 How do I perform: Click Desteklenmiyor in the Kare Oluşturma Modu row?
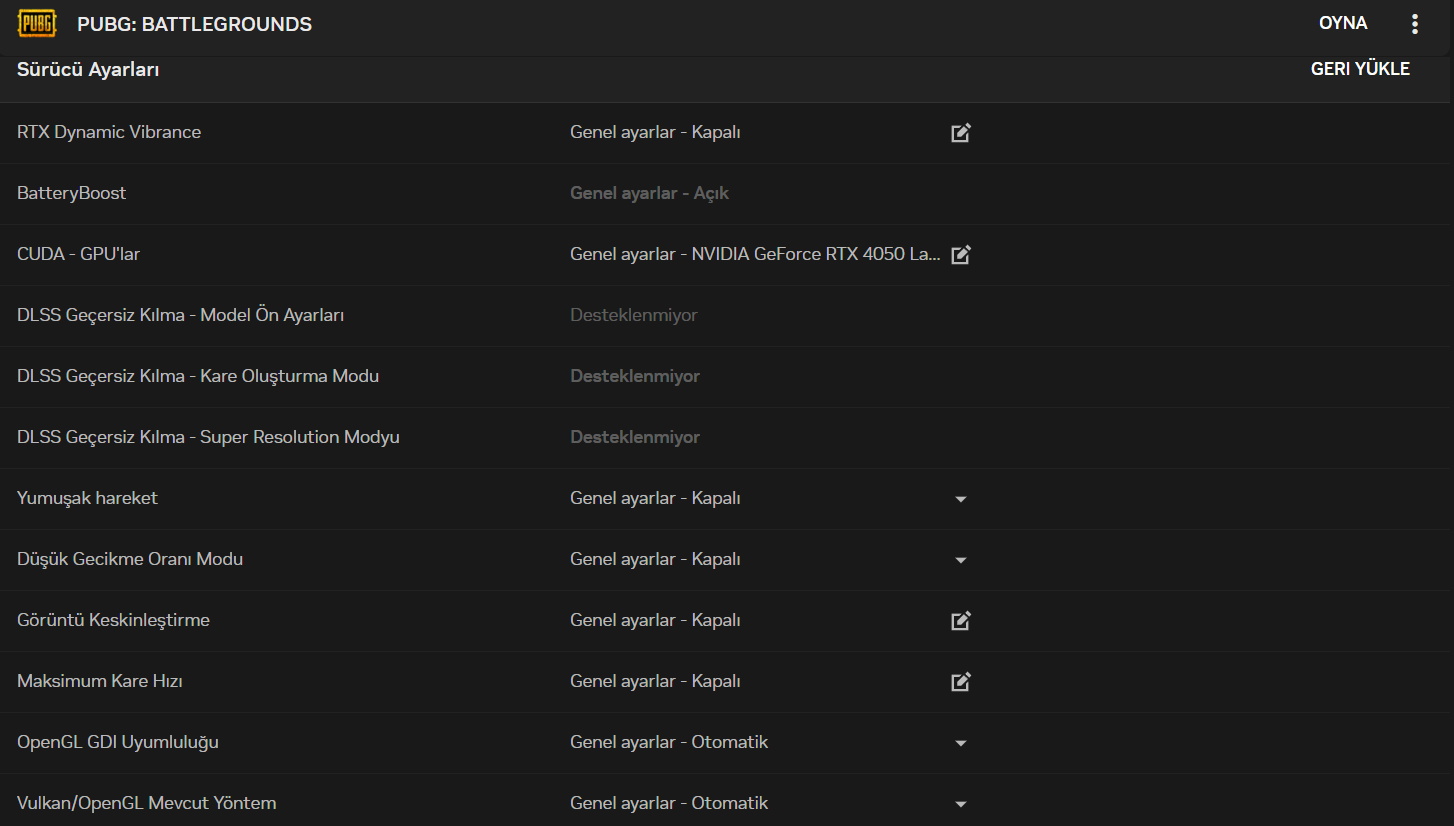(x=635, y=376)
